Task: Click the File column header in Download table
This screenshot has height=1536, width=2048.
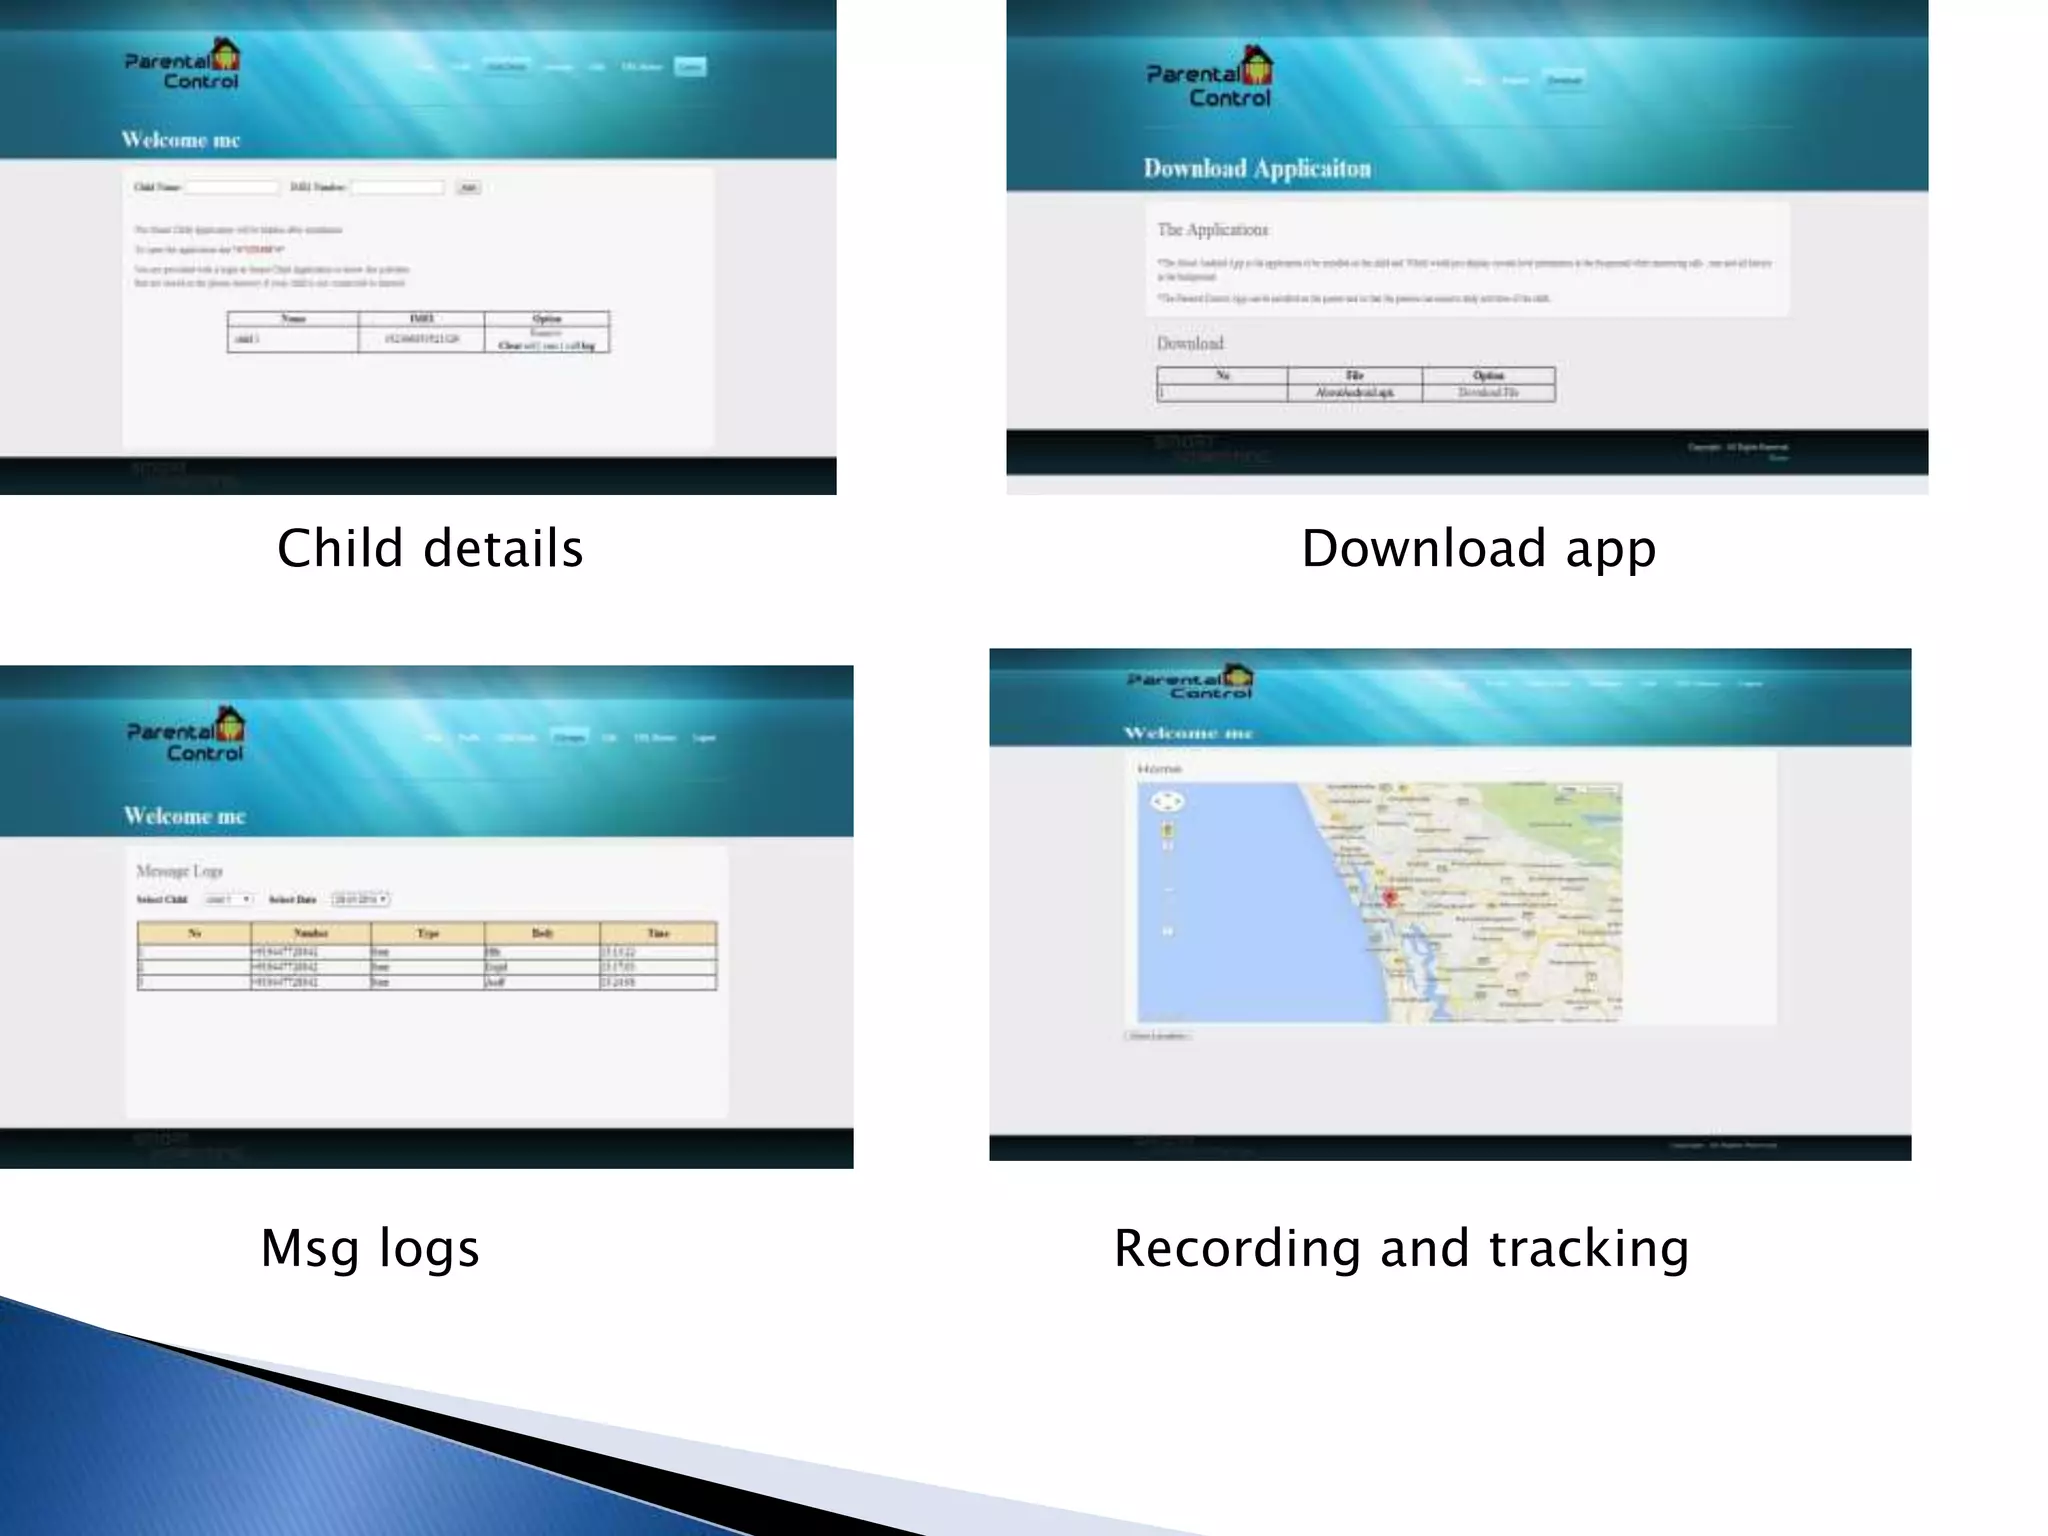Action: click(x=1355, y=376)
